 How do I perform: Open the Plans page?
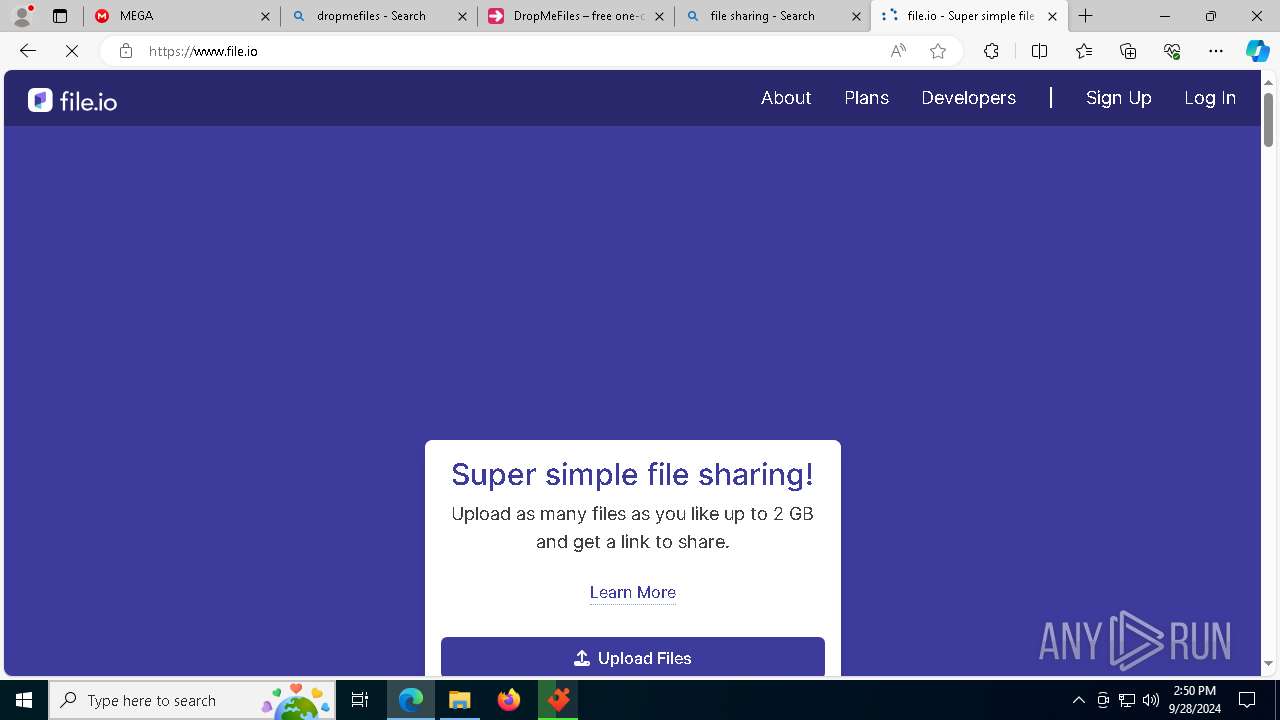pyautogui.click(x=866, y=98)
